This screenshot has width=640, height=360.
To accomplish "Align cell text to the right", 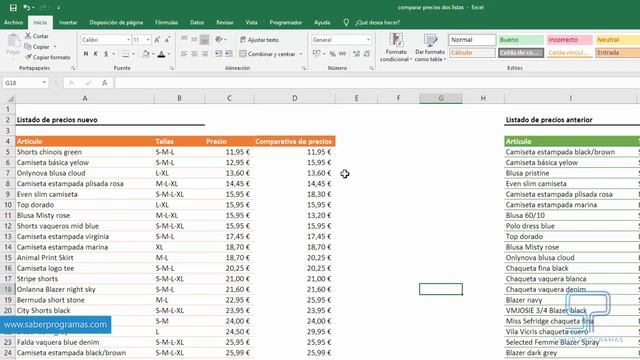I will point(204,54).
